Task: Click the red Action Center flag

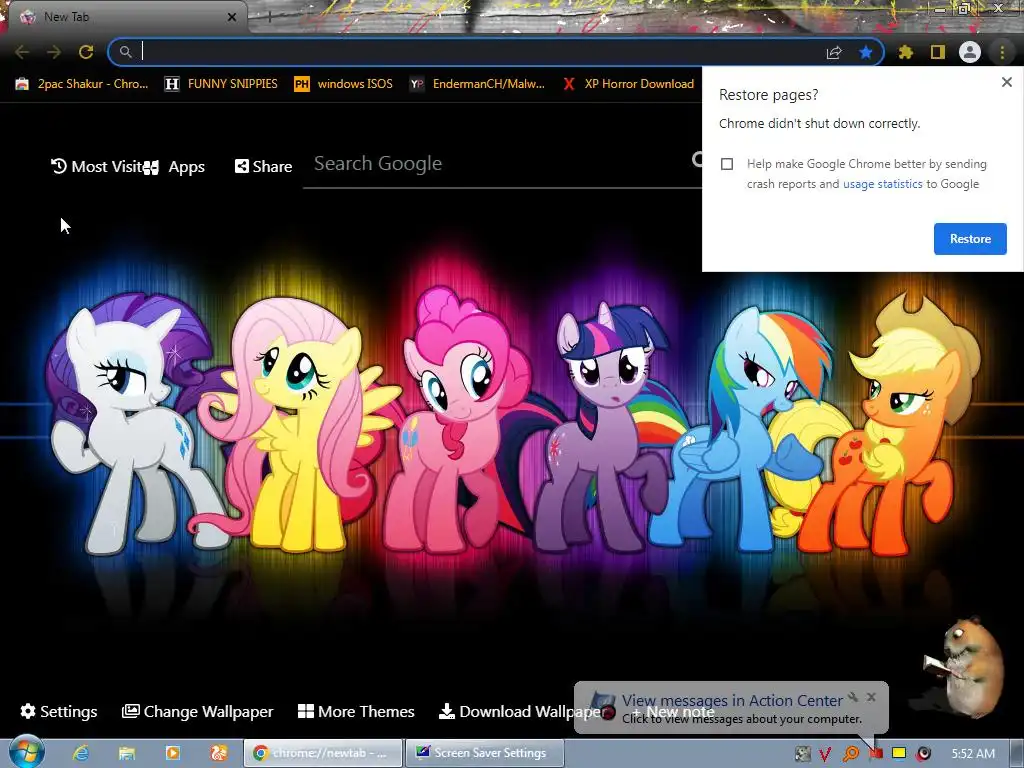Action: [x=876, y=754]
